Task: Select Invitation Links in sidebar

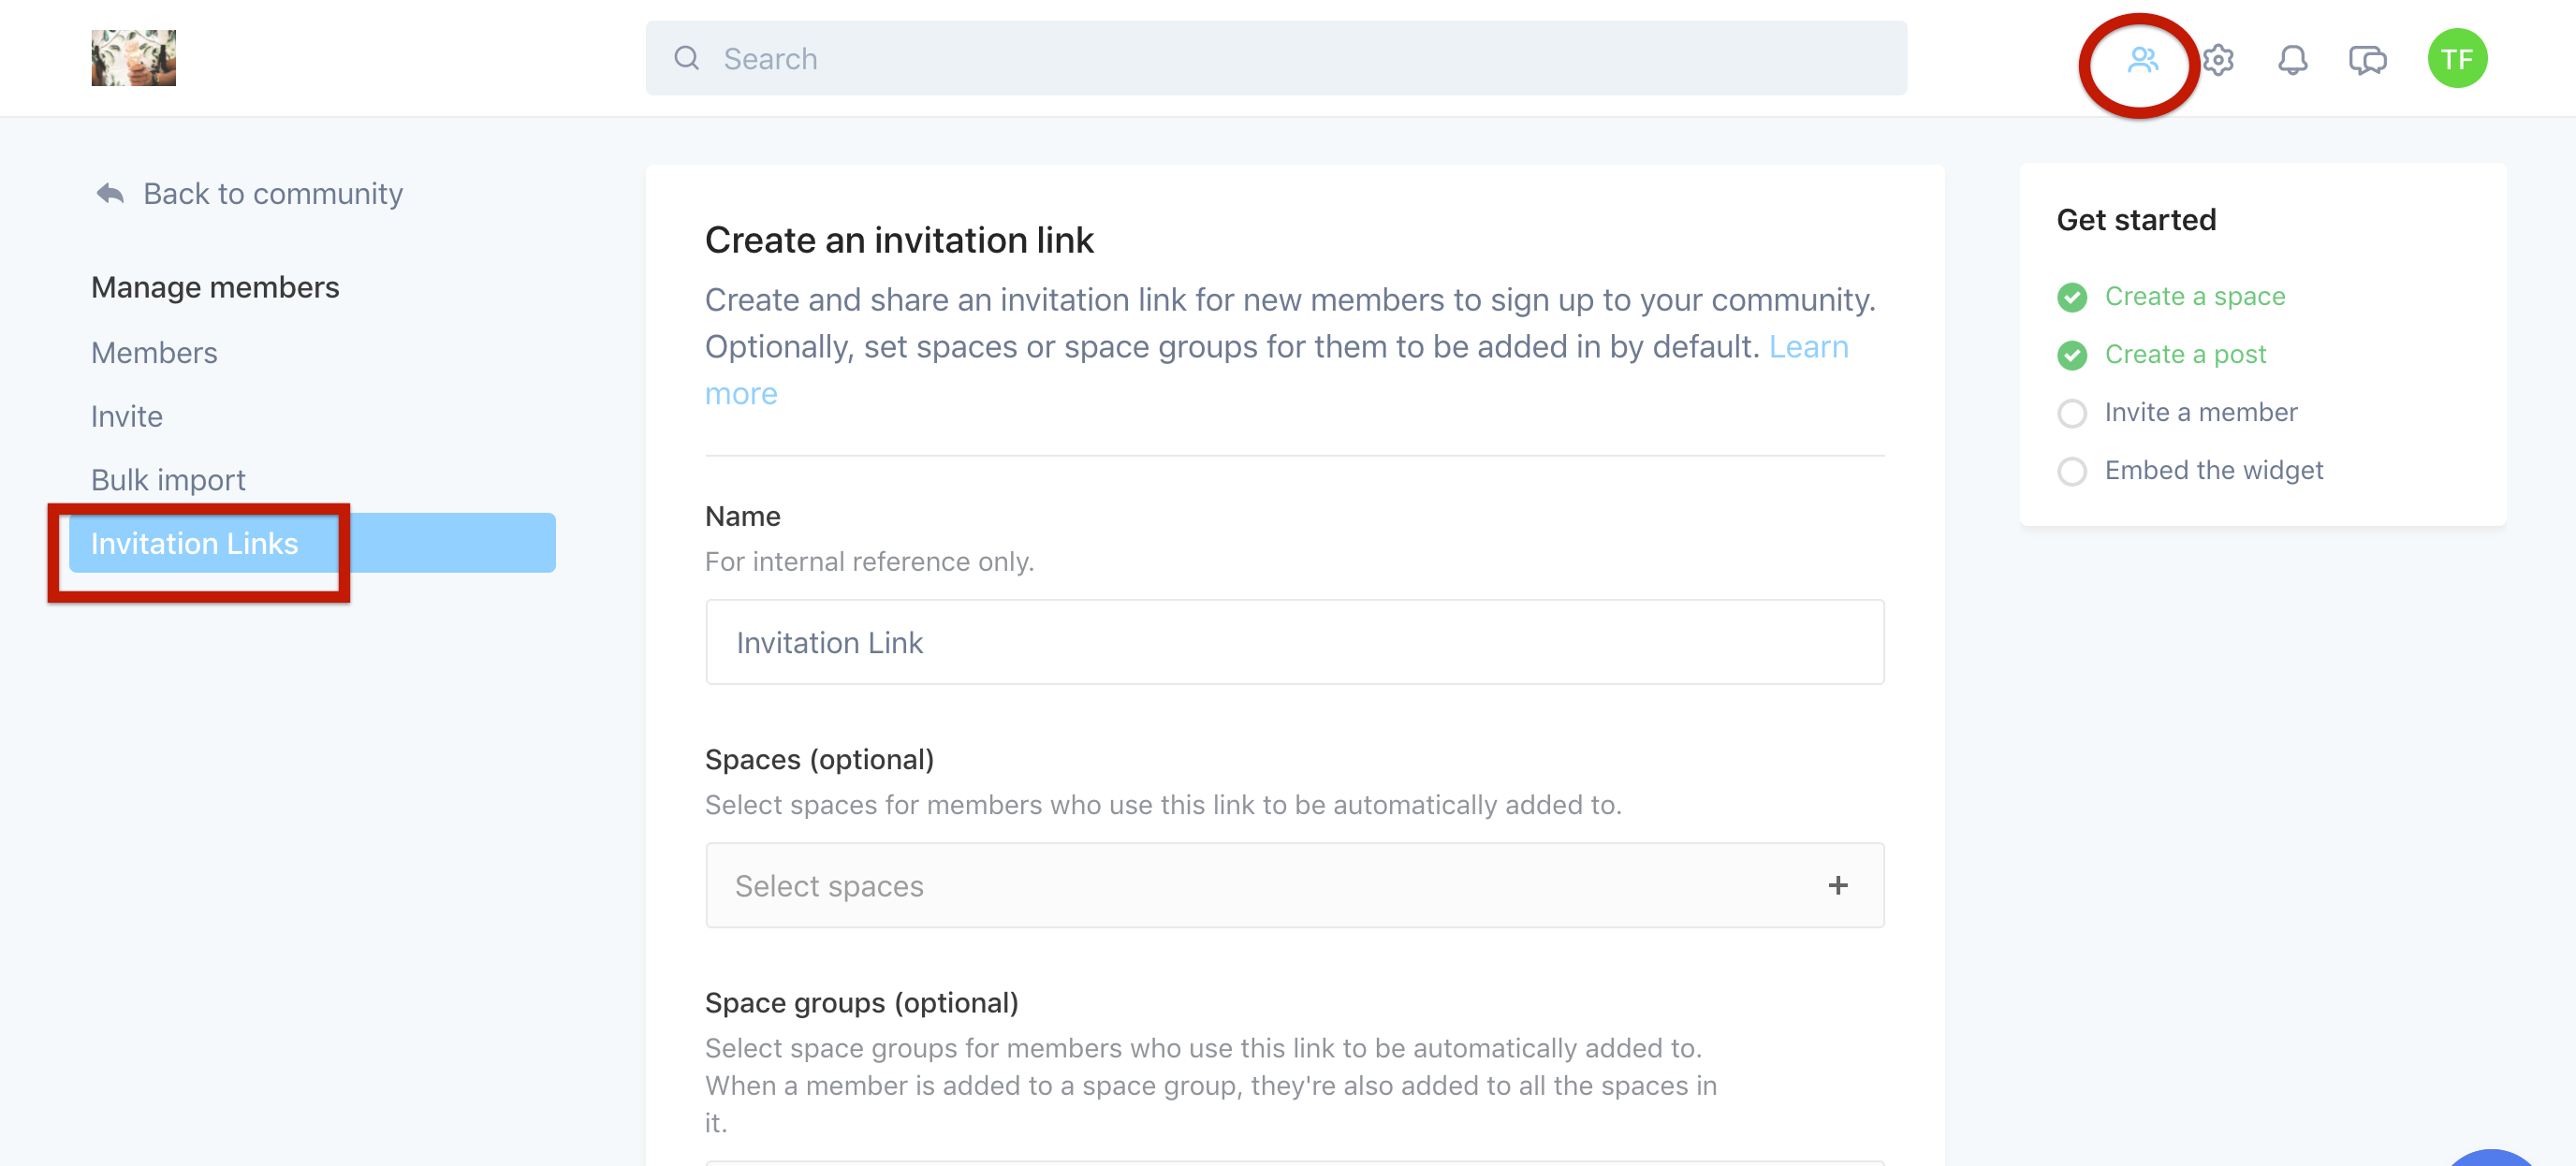Action: (x=312, y=543)
